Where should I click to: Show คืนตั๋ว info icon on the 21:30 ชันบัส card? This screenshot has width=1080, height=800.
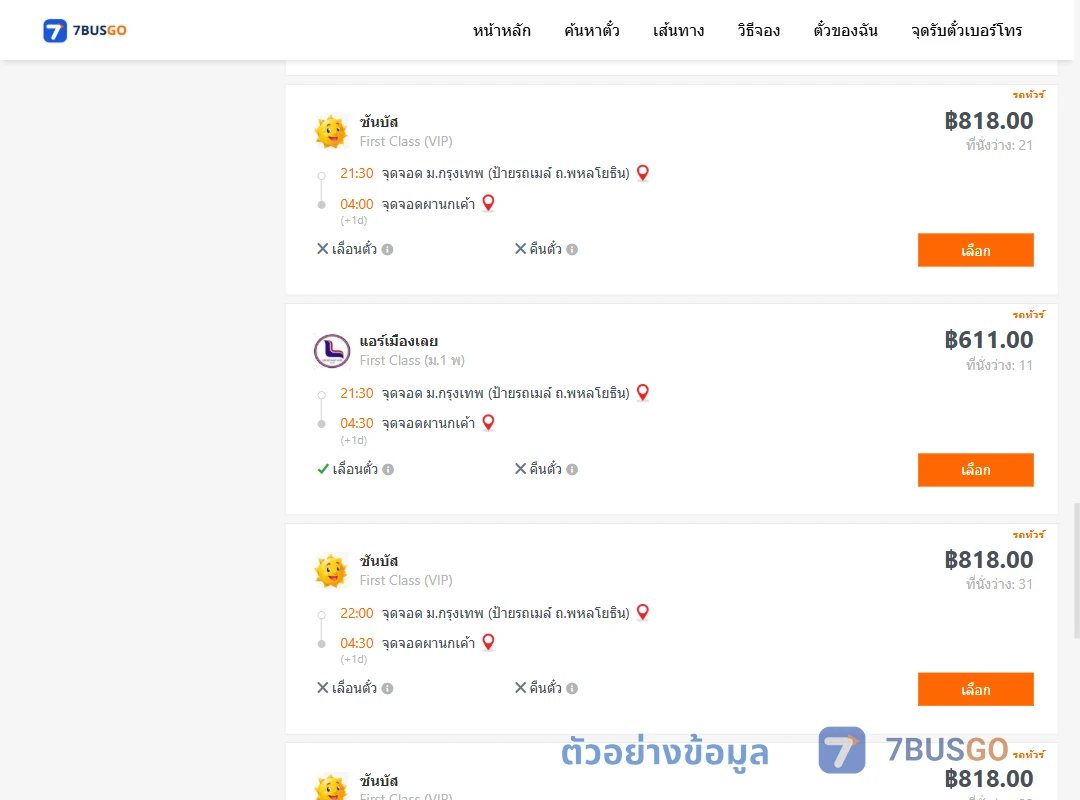tap(572, 249)
